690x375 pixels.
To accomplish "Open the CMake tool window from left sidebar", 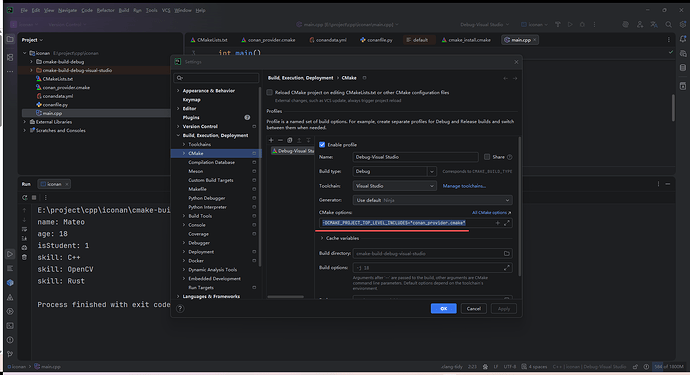I will (10, 297).
